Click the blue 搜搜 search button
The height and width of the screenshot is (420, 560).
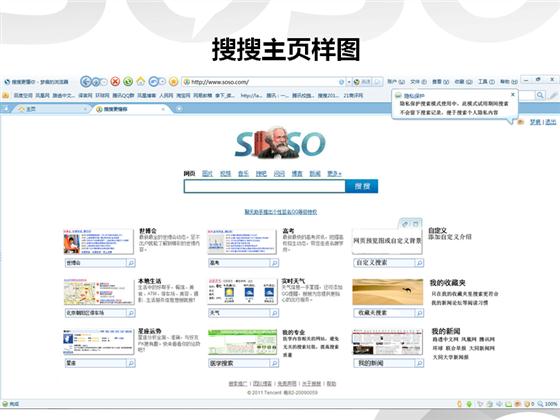click(362, 186)
